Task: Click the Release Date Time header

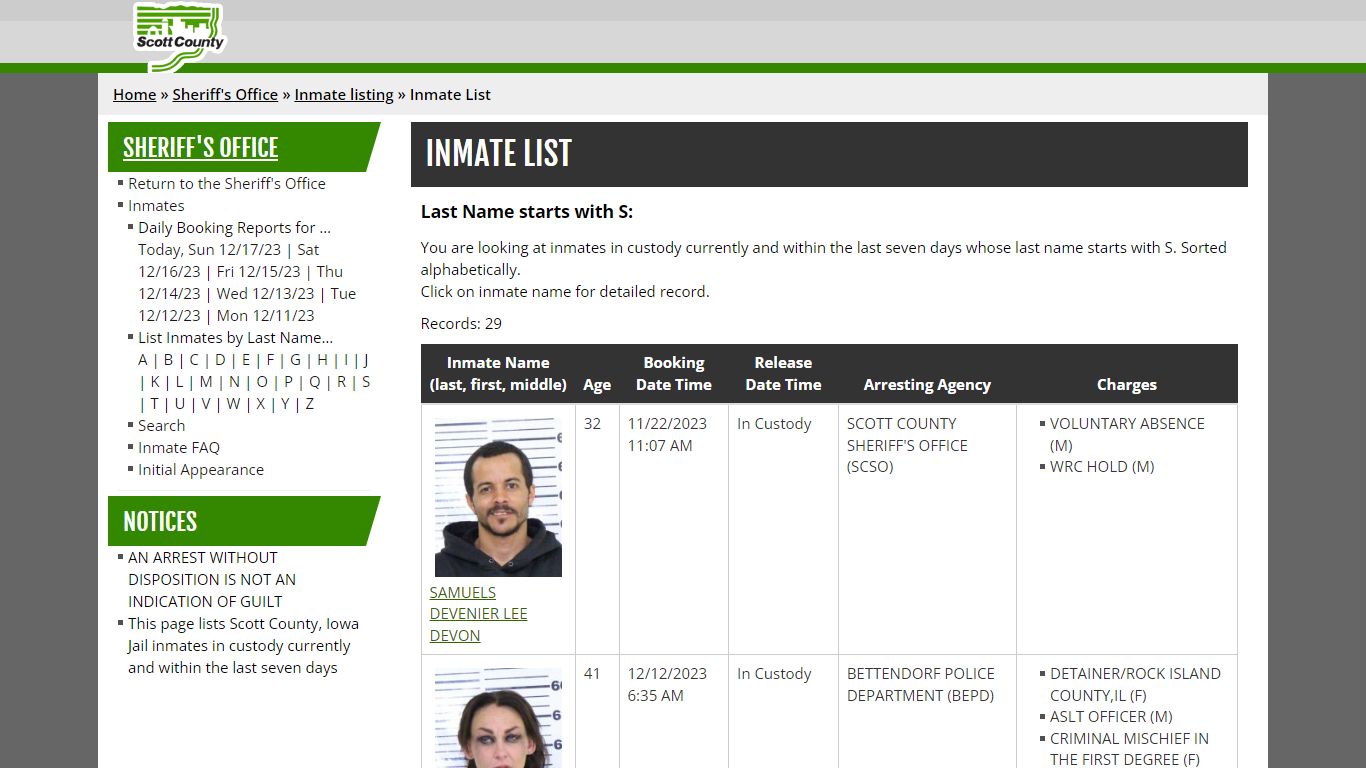Action: coord(783,374)
